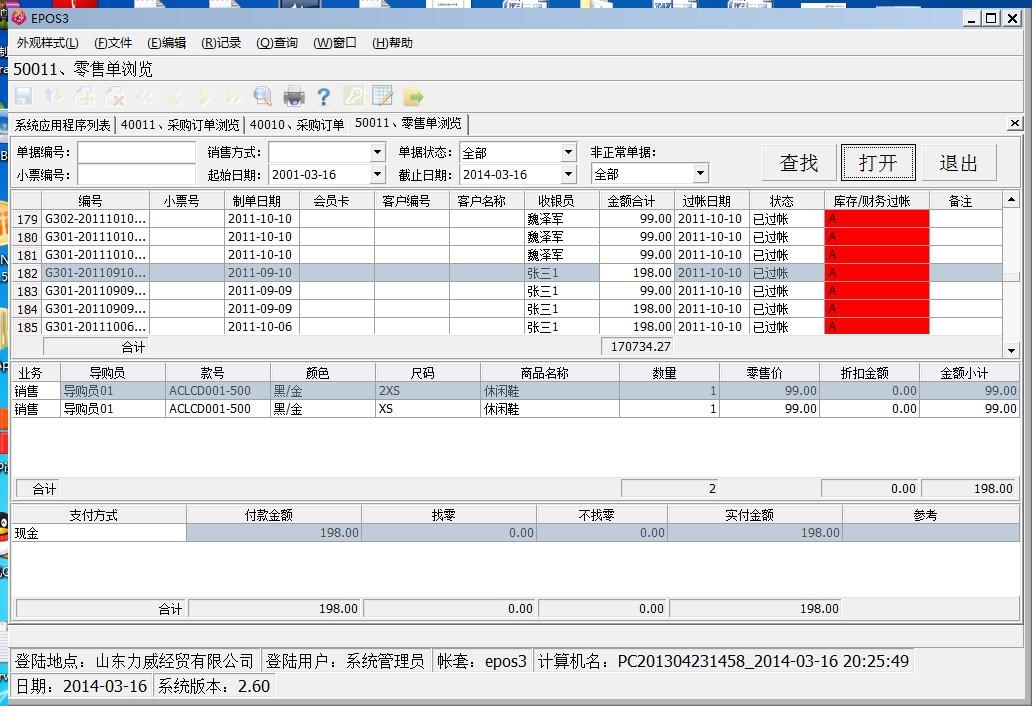
Task: Click red 库存/财务过帐 cell in row 179
Action: [876, 219]
